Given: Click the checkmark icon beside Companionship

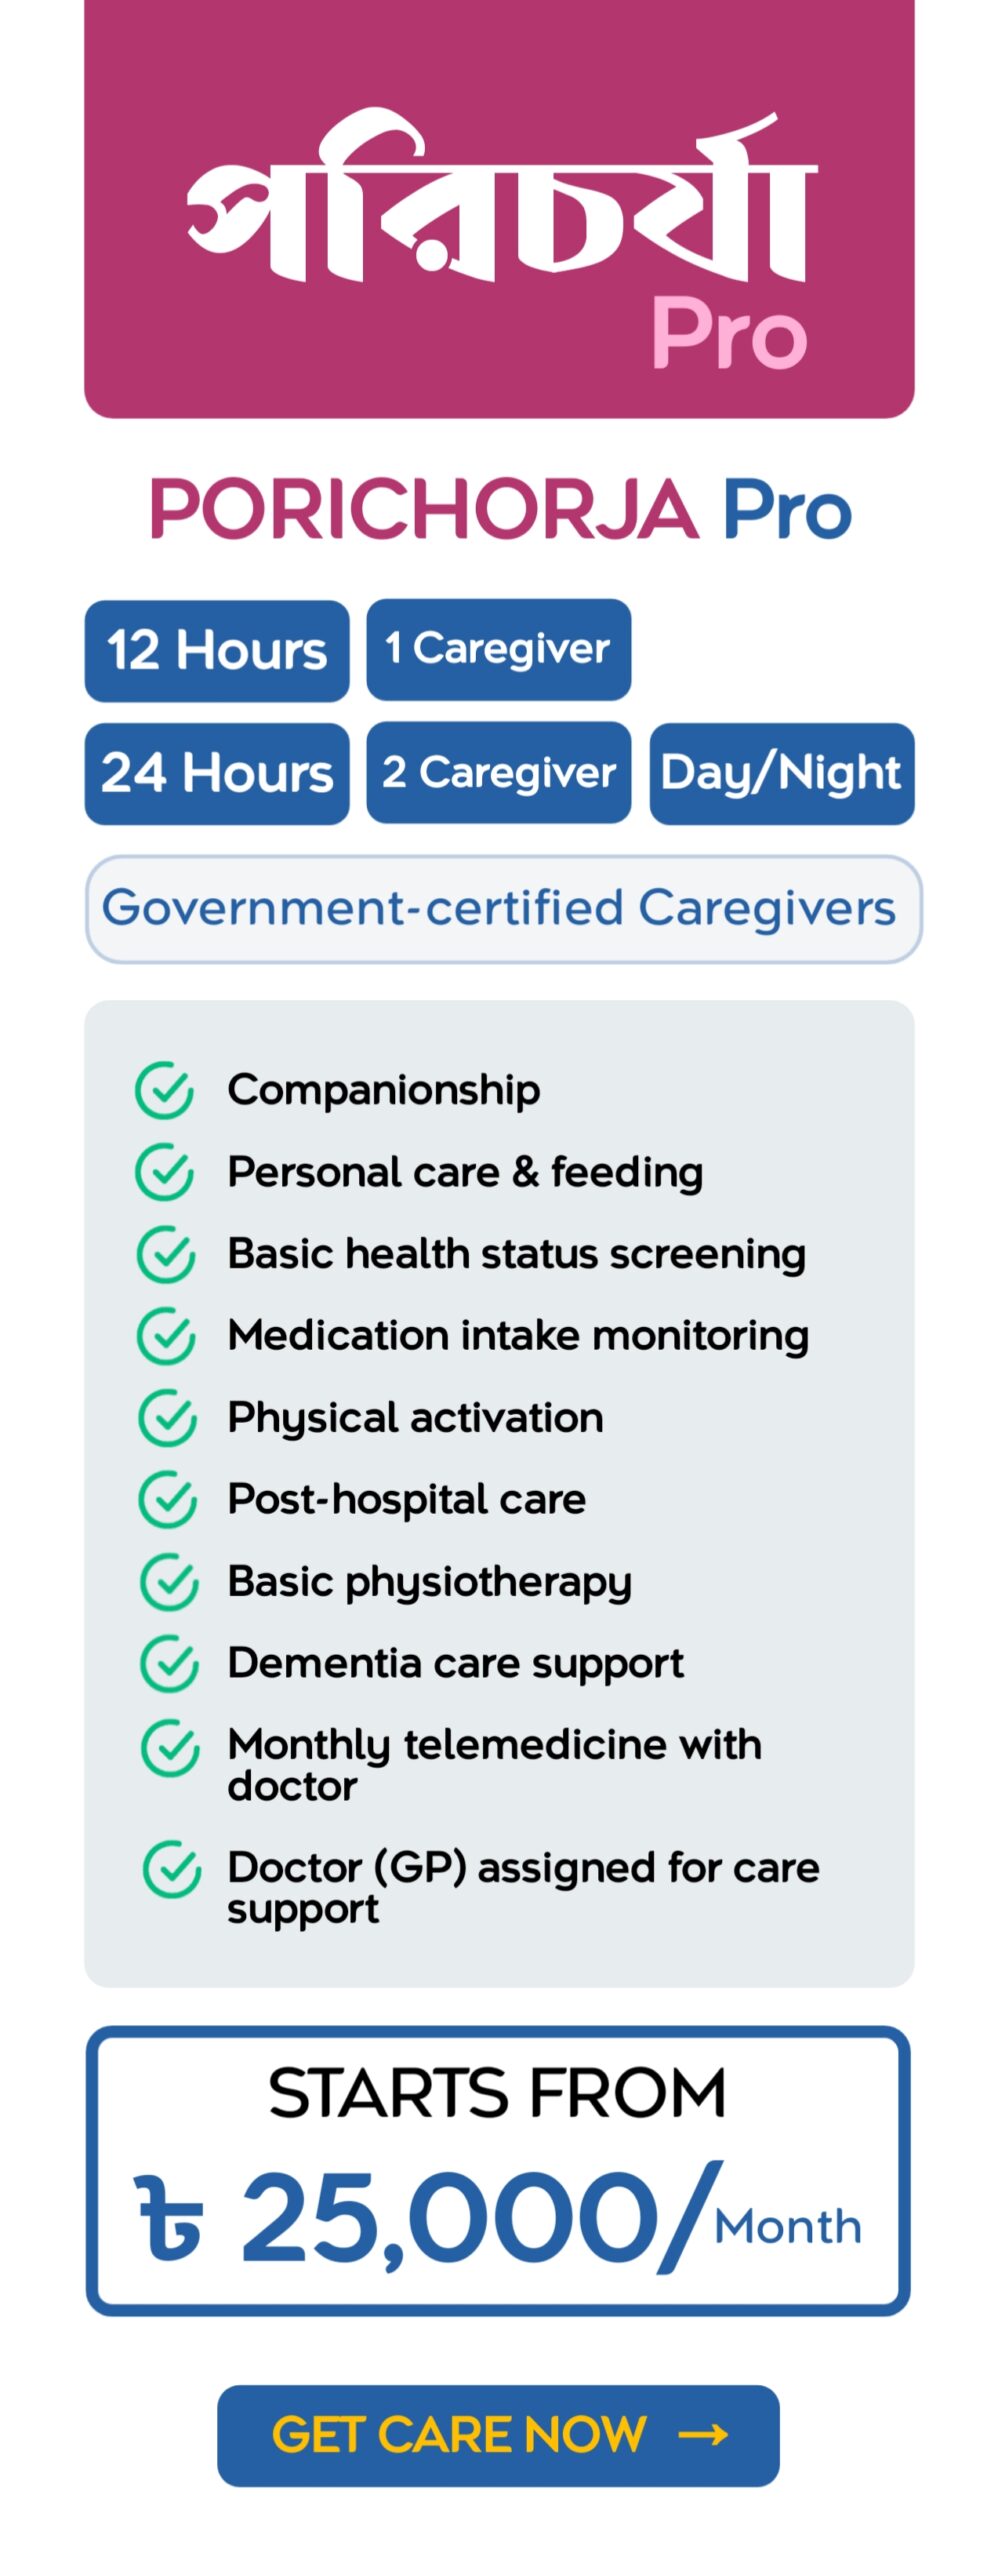Looking at the screenshot, I should coord(164,1090).
